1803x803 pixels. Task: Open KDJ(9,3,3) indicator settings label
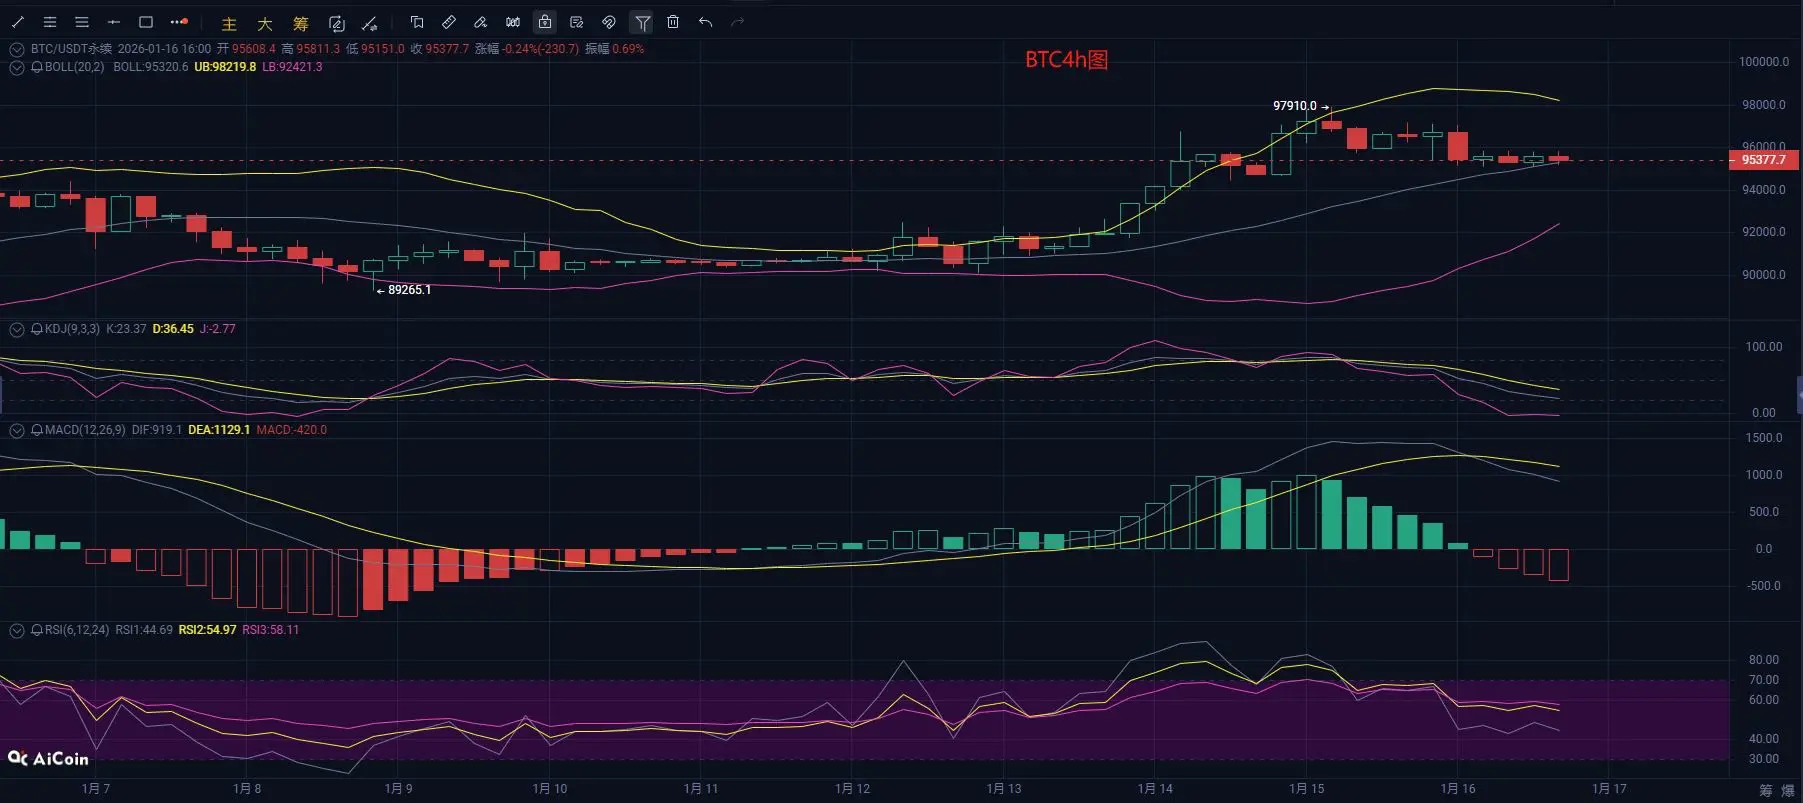coord(72,329)
